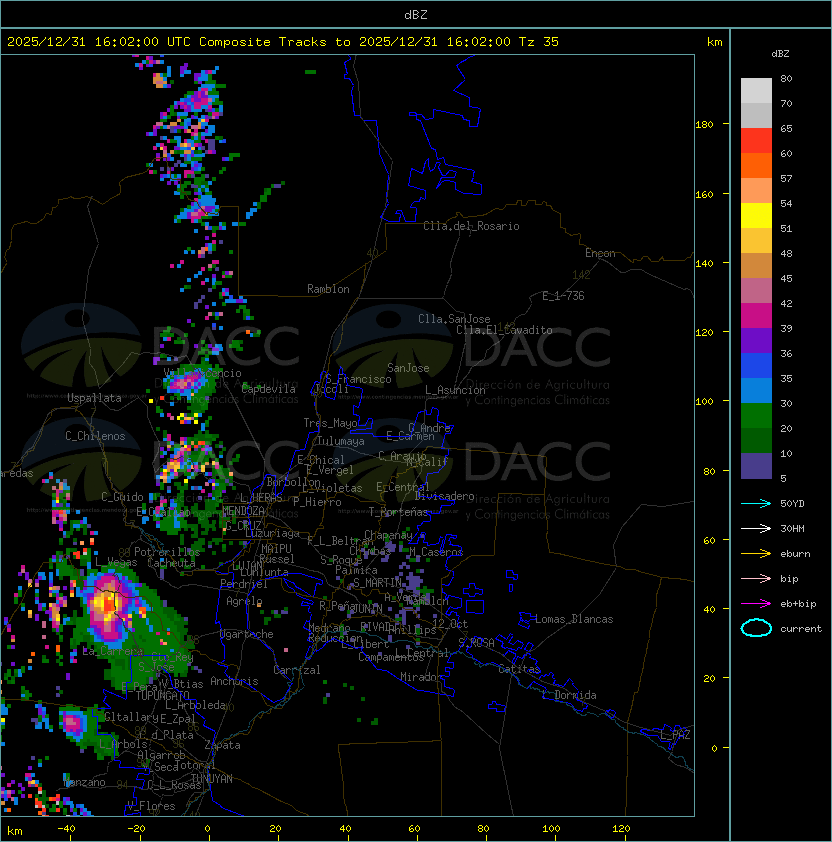Click the pink bip arrow in legend
Viewport: 832px width, 842px height.
tap(756, 578)
